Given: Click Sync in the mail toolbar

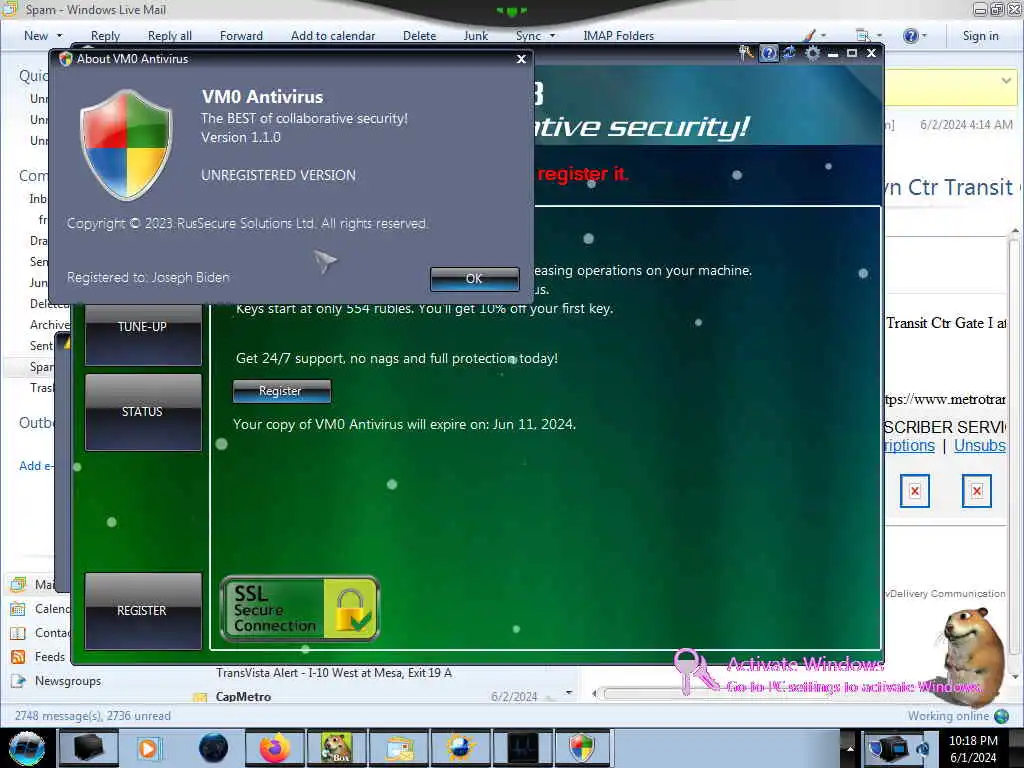Looking at the screenshot, I should pyautogui.click(x=528, y=36).
